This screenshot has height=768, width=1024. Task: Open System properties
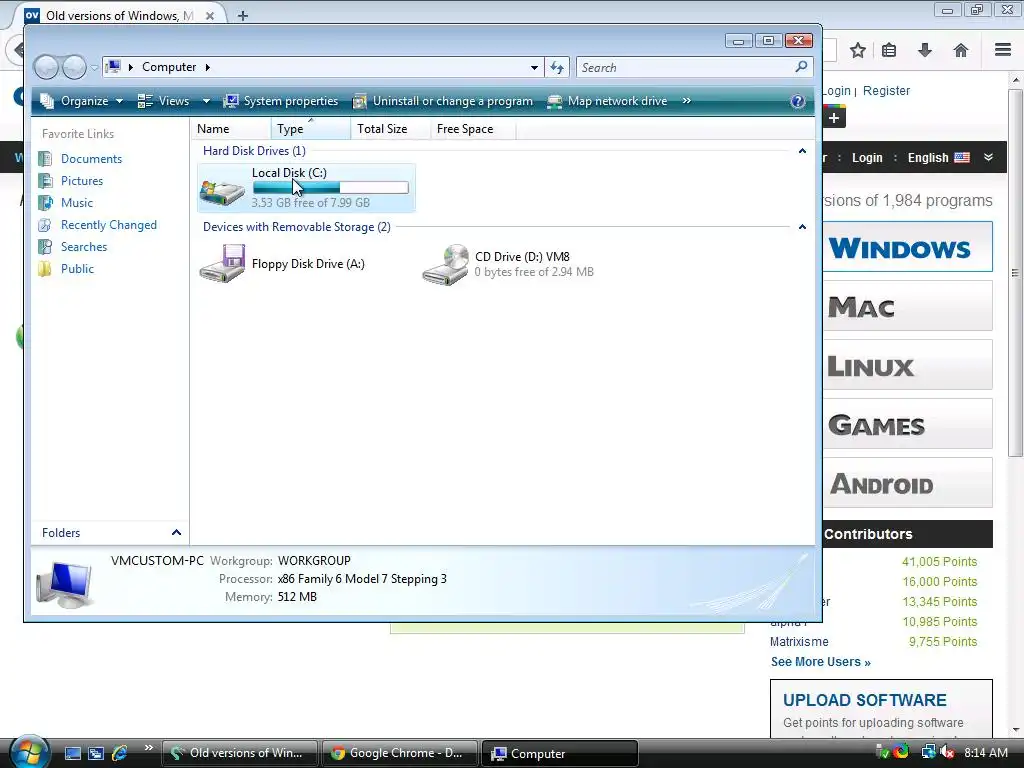(281, 101)
